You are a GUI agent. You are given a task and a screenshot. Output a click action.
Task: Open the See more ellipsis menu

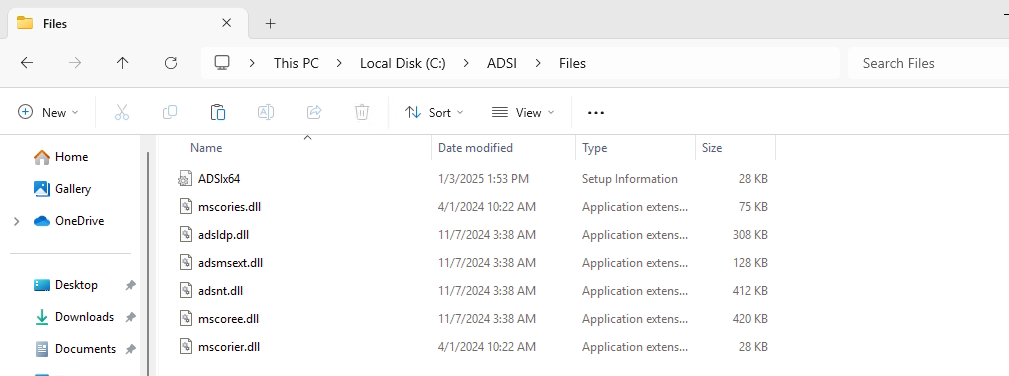click(596, 113)
